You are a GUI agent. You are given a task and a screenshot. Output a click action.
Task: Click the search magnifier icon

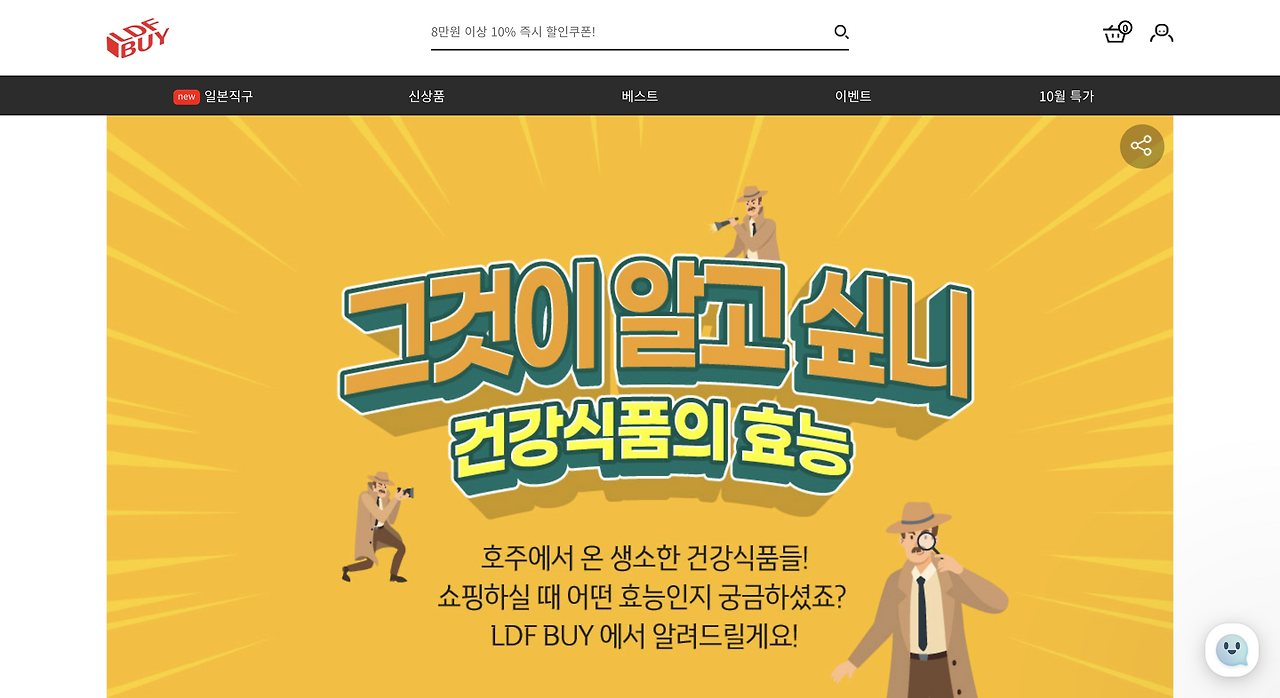coord(841,32)
